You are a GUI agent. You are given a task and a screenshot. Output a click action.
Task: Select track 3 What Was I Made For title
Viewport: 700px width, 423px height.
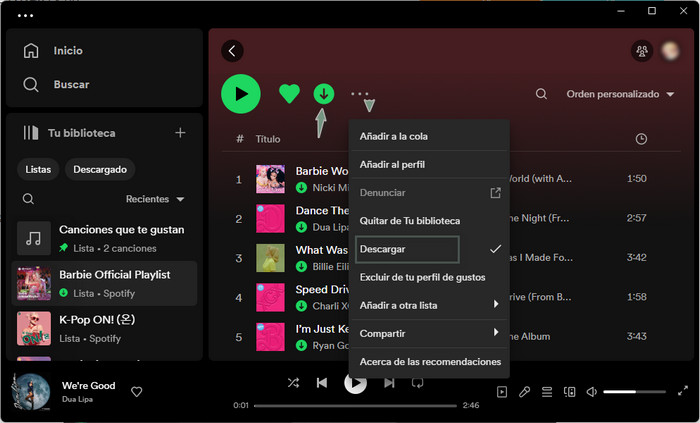(321, 250)
